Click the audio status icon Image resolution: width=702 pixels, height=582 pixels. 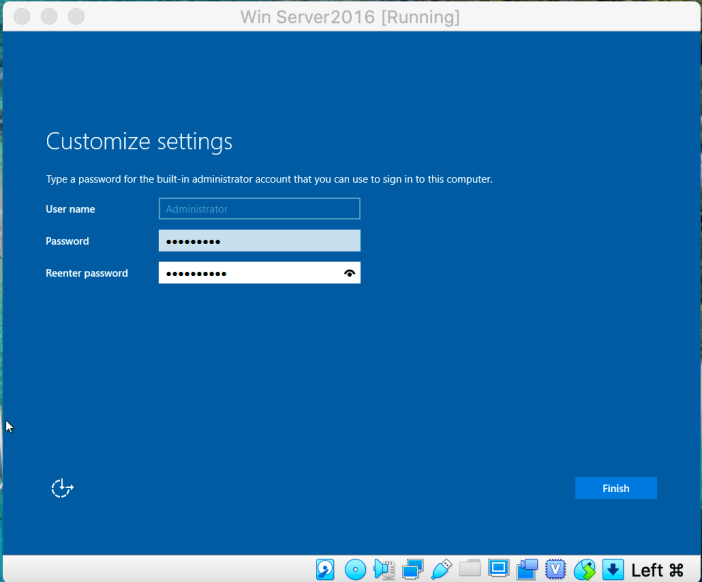point(384,569)
